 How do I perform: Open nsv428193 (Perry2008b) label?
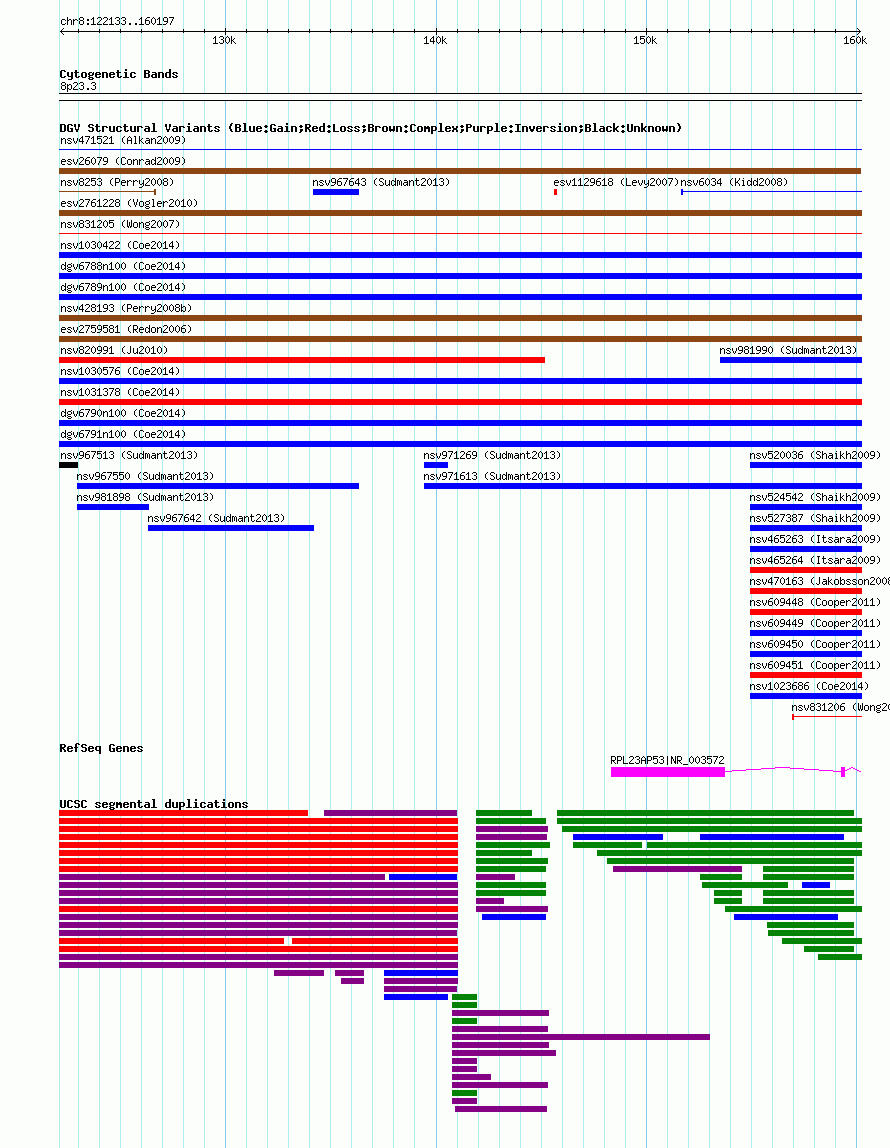[x=126, y=308]
